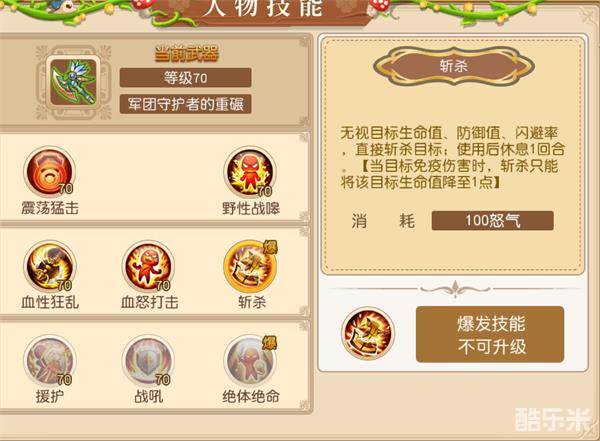Click the 爆 badge on 斩杀

(x=270, y=248)
